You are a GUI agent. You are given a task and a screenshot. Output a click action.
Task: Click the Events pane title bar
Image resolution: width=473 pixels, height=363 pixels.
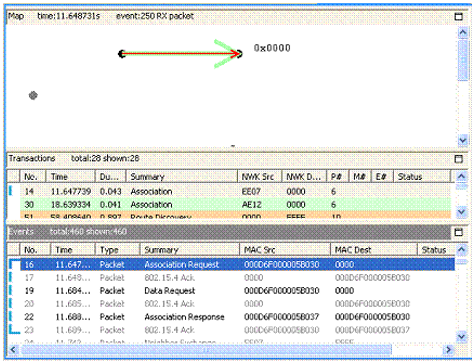click(x=230, y=232)
